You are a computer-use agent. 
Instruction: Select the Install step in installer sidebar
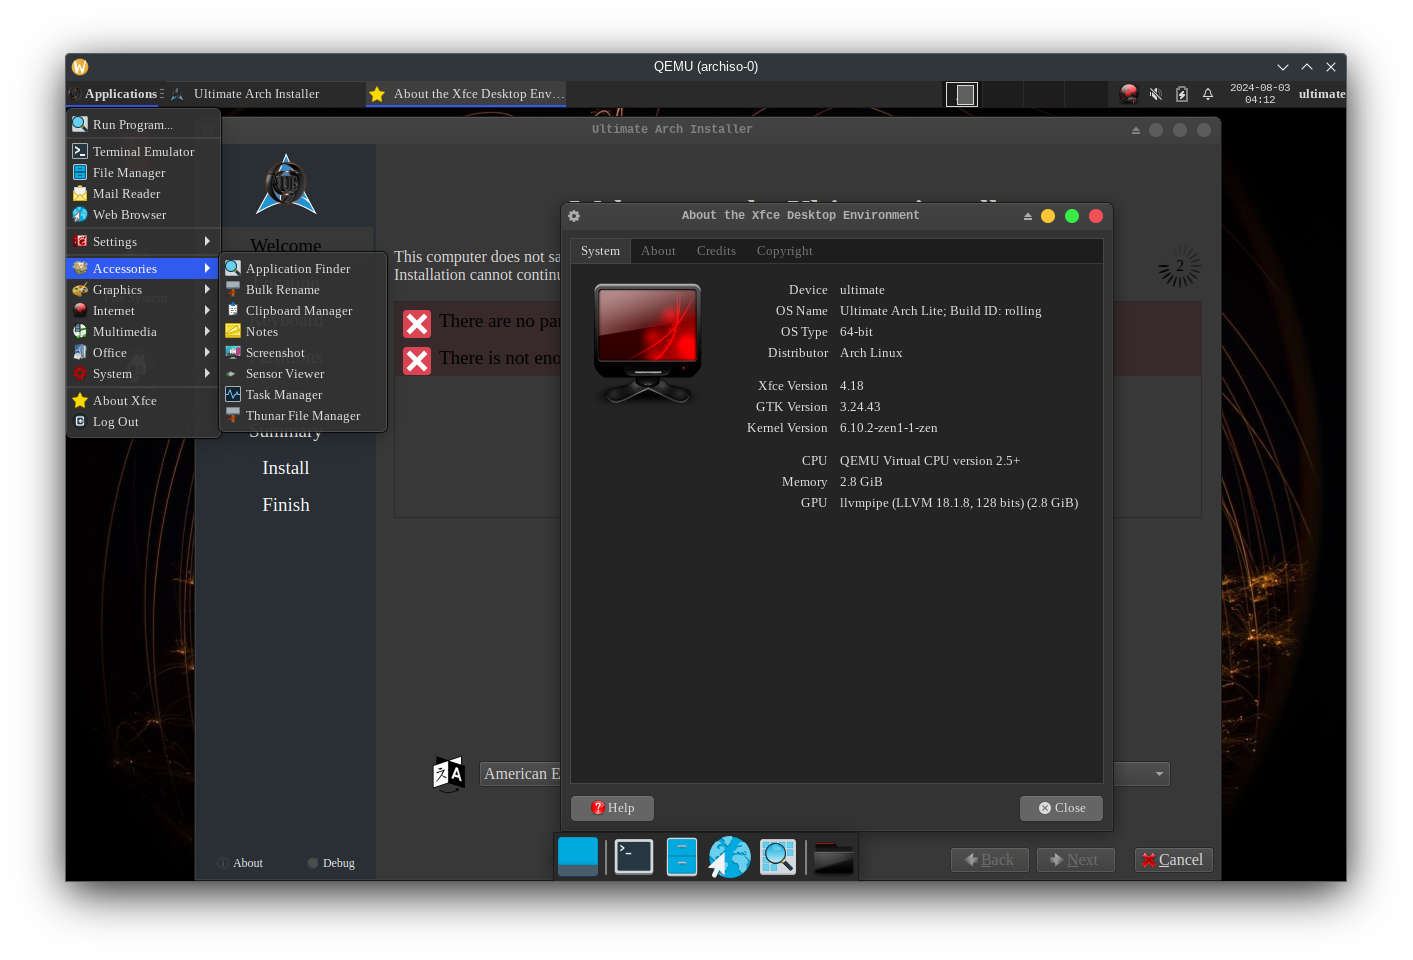[286, 468]
